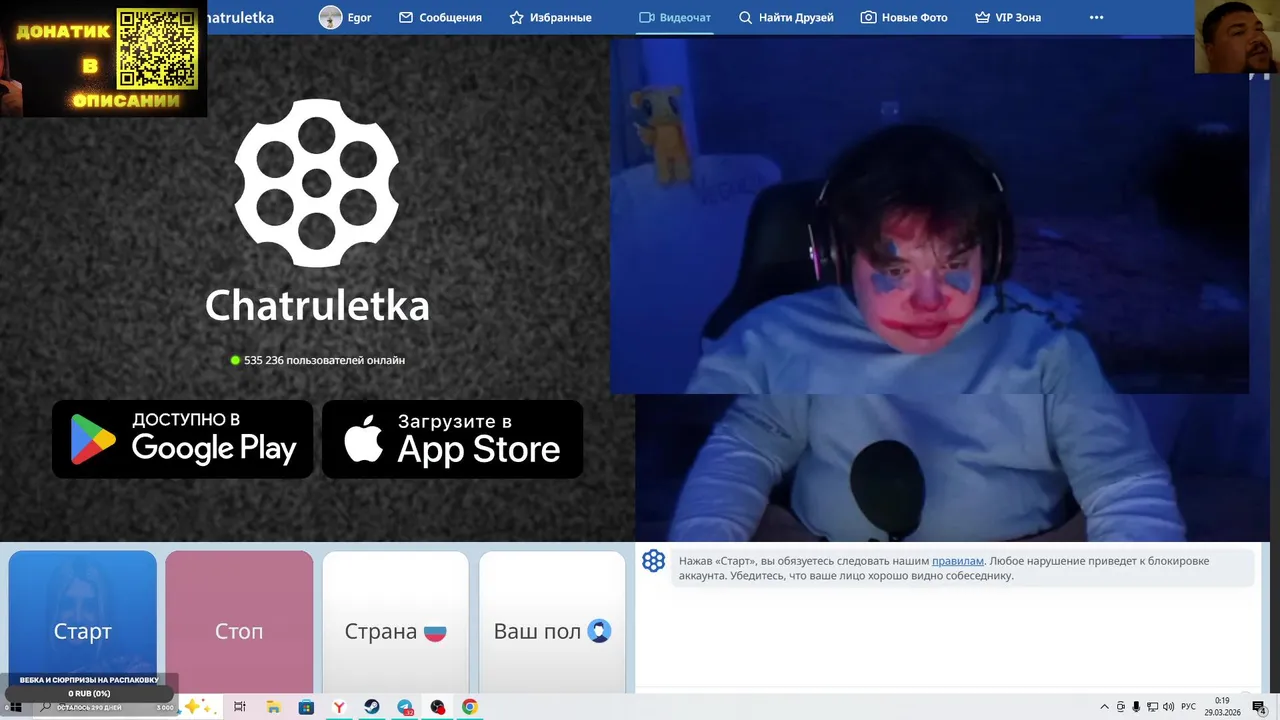Open the sparkle stars taskbar icon
Viewport: 1280px width, 720px height.
[x=196, y=706]
